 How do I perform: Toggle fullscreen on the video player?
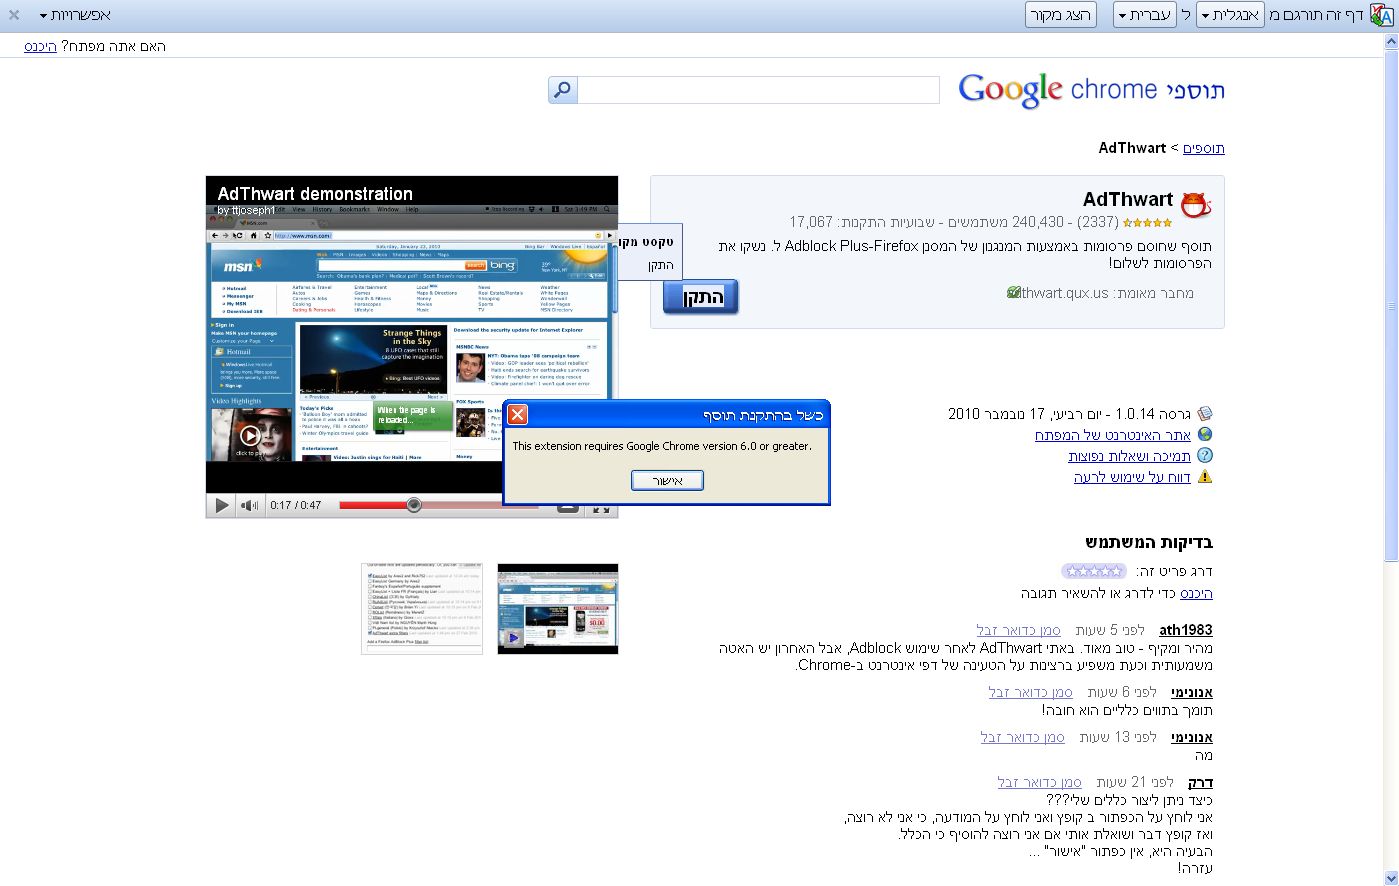point(600,507)
